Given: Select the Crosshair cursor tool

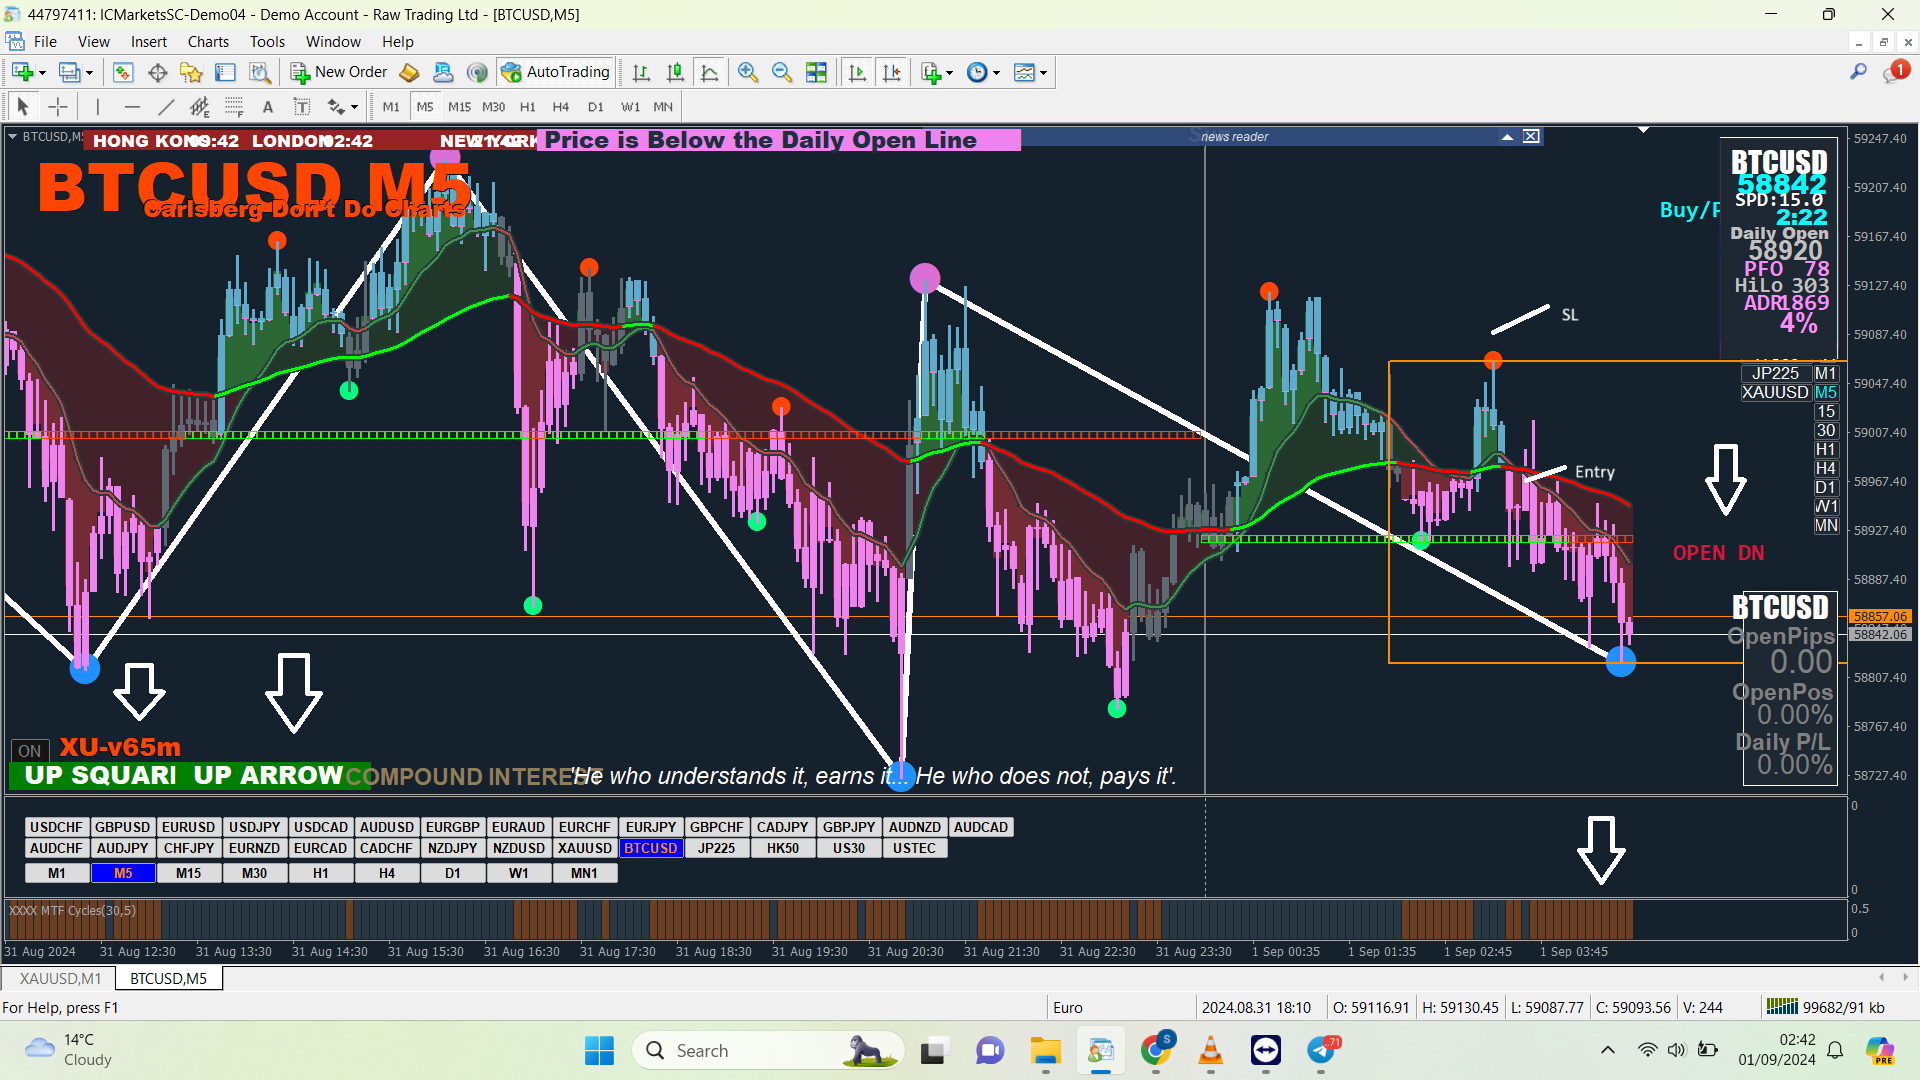Looking at the screenshot, I should [58, 107].
